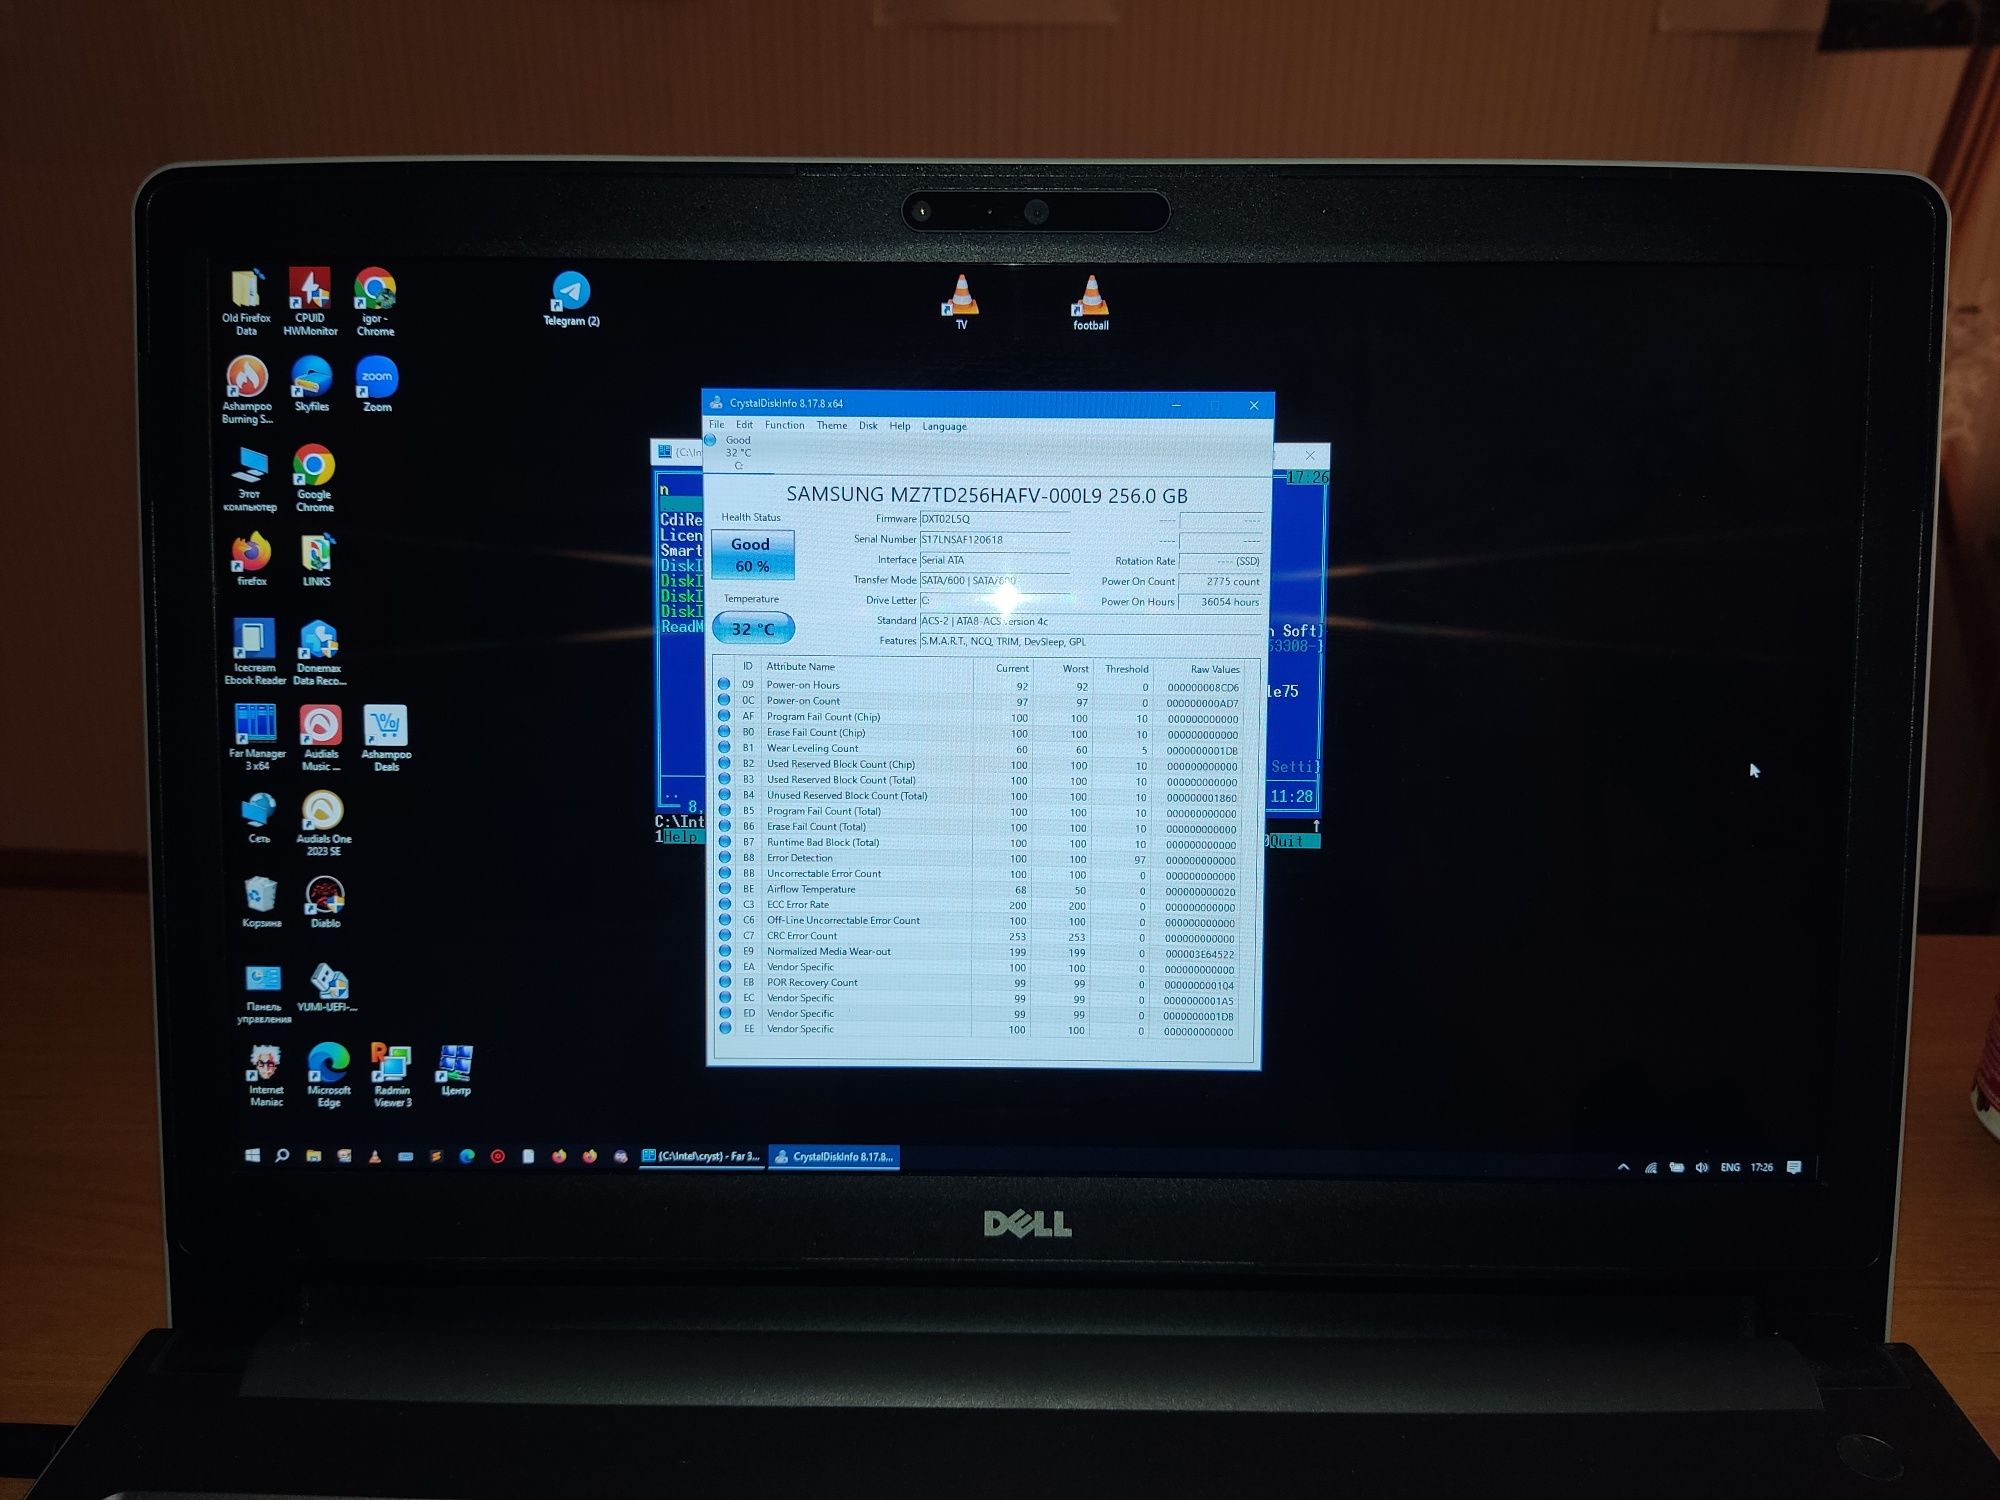2000x1500 pixels.
Task: Launch CPUID HWMonitor from the desktop
Action: tap(310, 302)
